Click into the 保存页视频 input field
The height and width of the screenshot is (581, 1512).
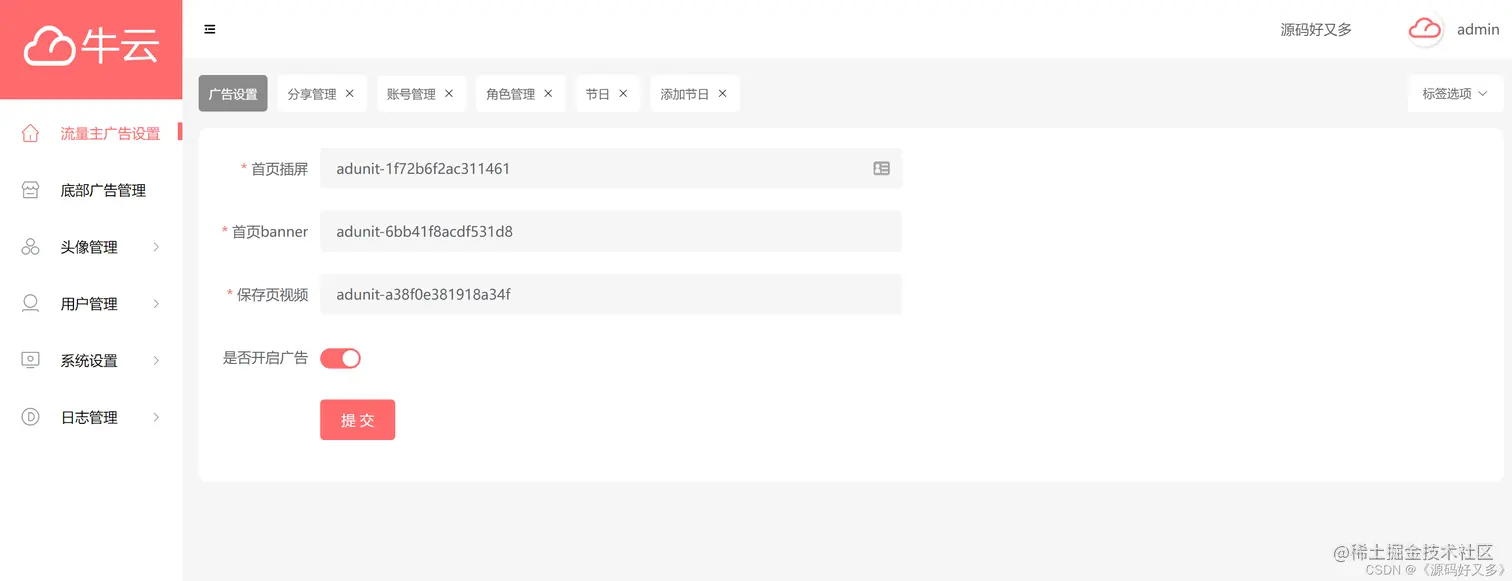(611, 294)
